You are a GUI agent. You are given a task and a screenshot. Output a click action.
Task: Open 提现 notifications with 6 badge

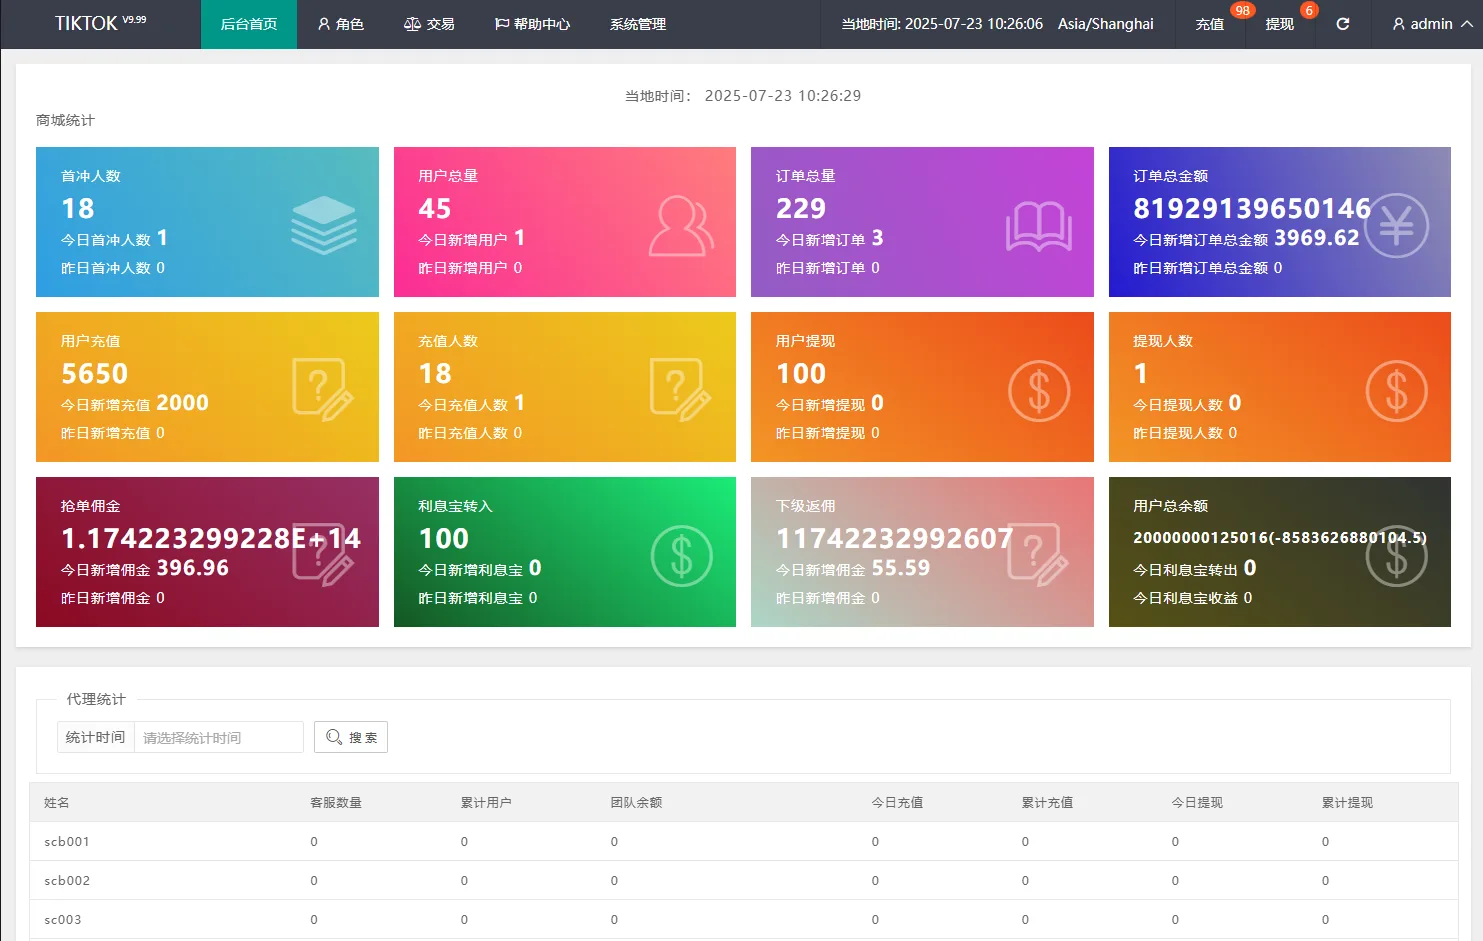coord(1280,24)
